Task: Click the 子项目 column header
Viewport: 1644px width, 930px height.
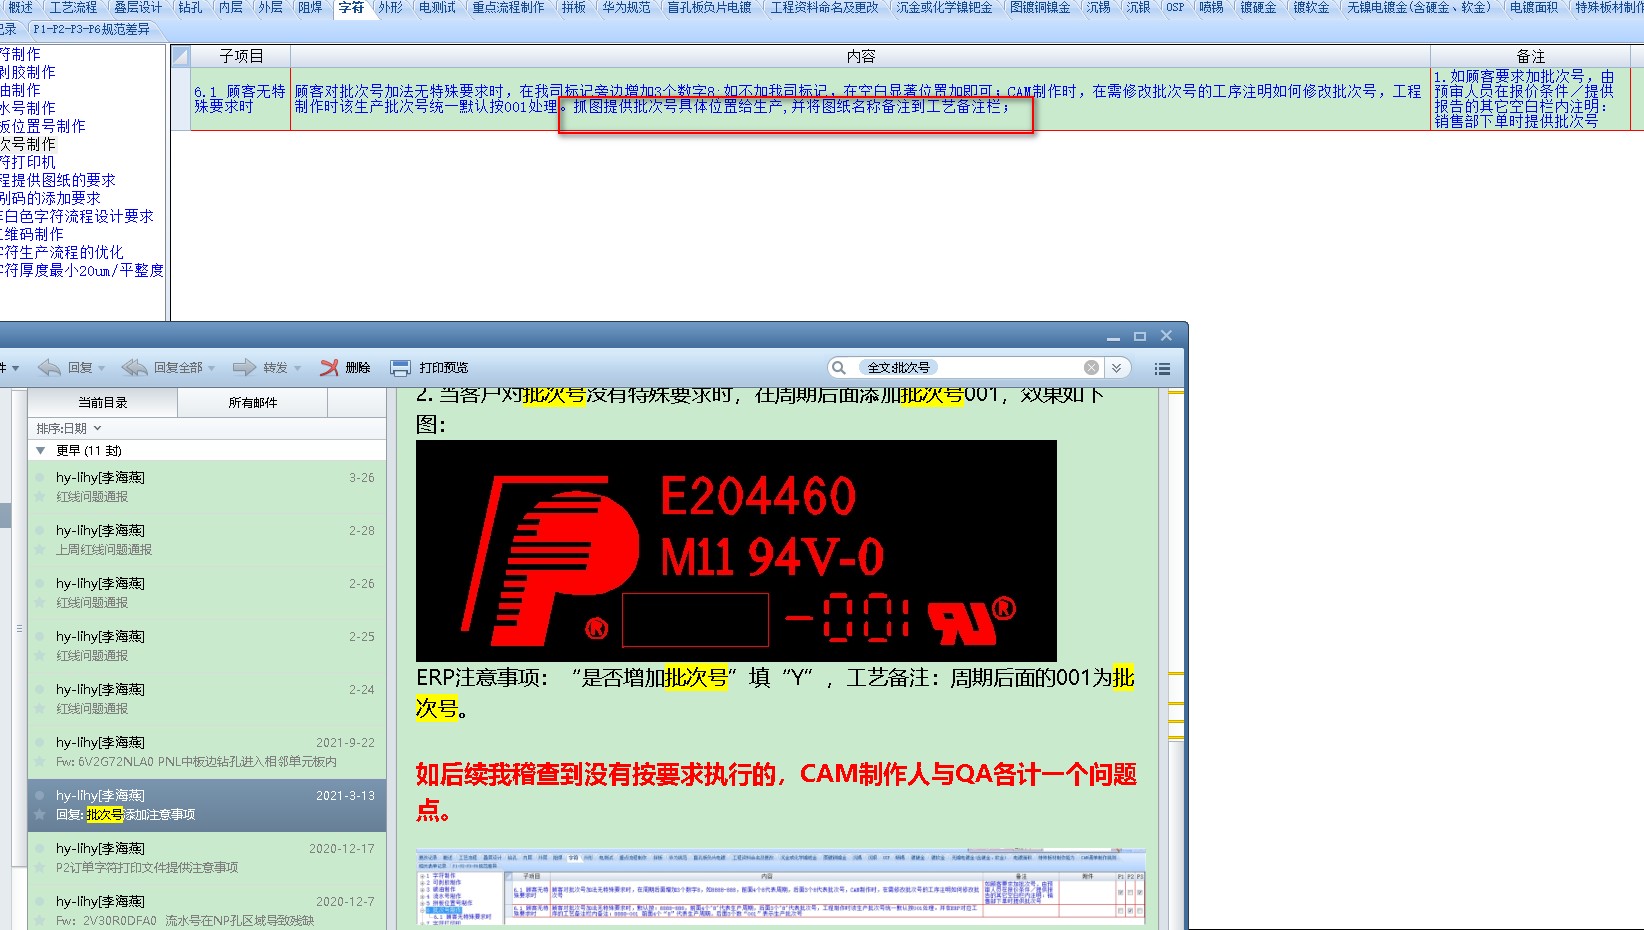Action: tap(241, 57)
